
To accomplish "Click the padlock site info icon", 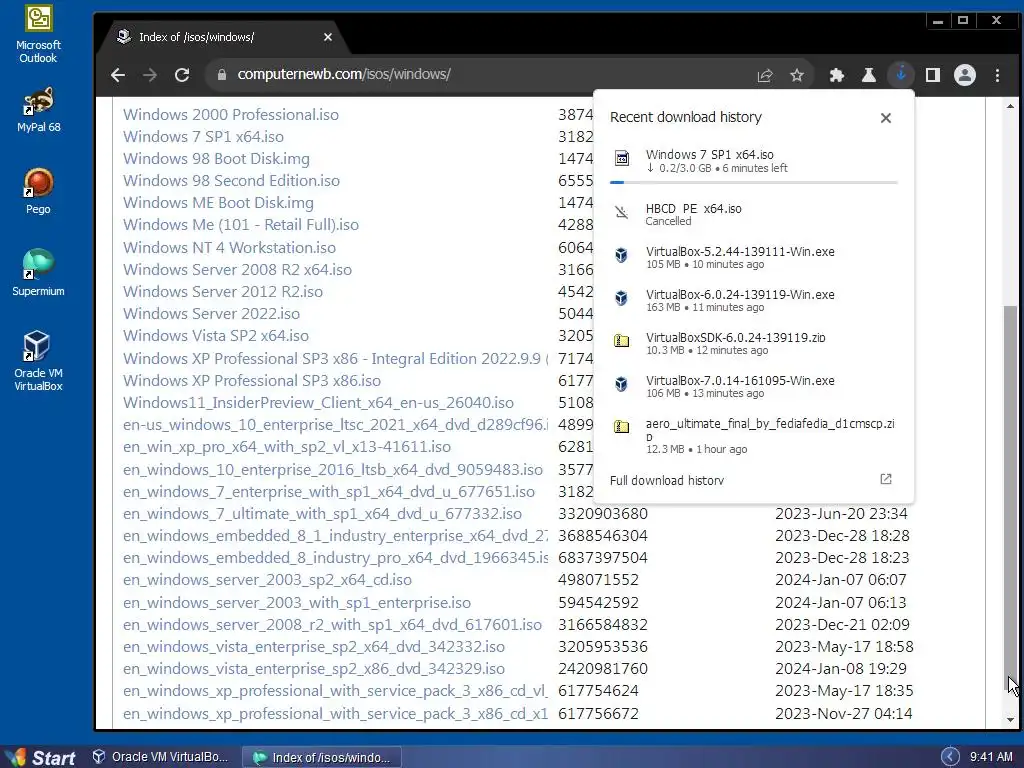I will click(x=222, y=75).
